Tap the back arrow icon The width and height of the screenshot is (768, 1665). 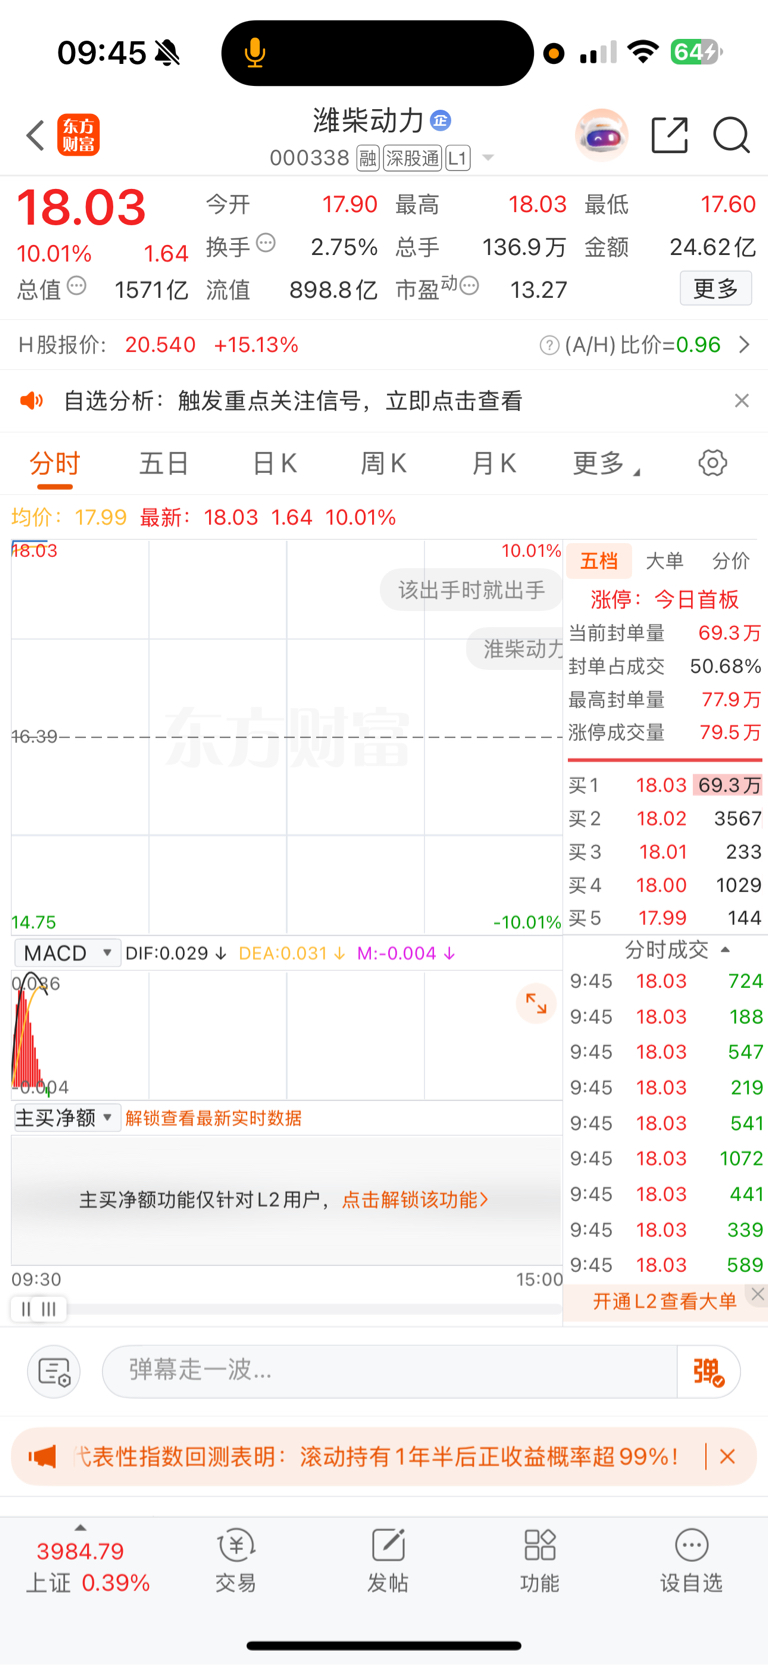pos(36,135)
